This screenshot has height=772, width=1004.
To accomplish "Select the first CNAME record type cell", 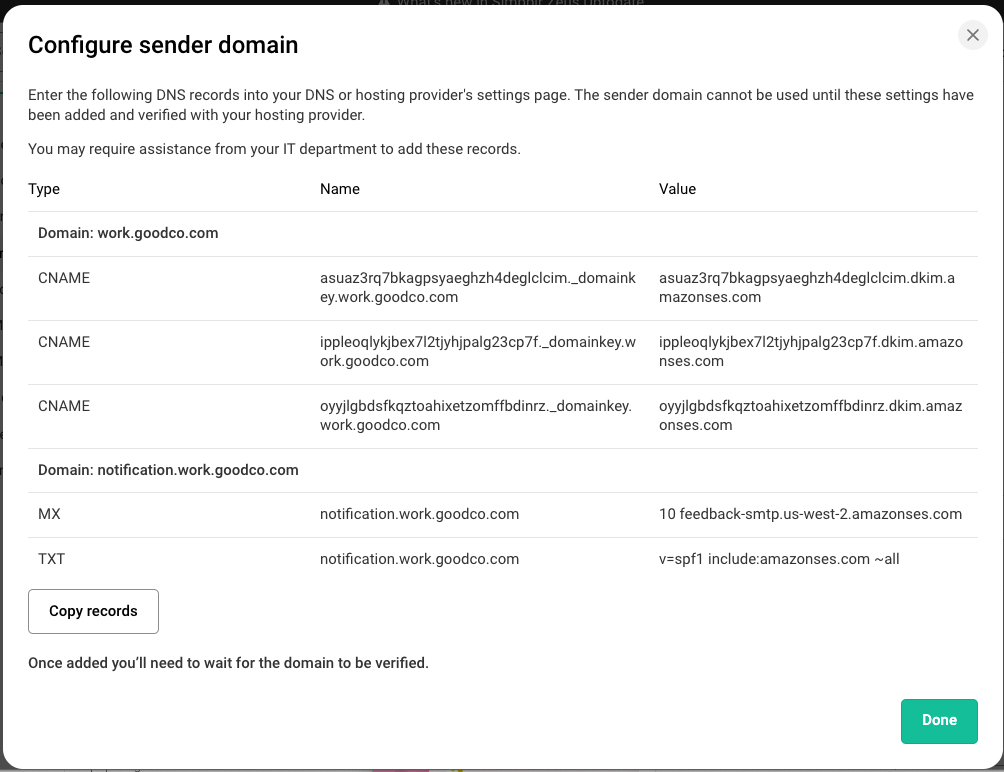I will pyautogui.click(x=64, y=278).
